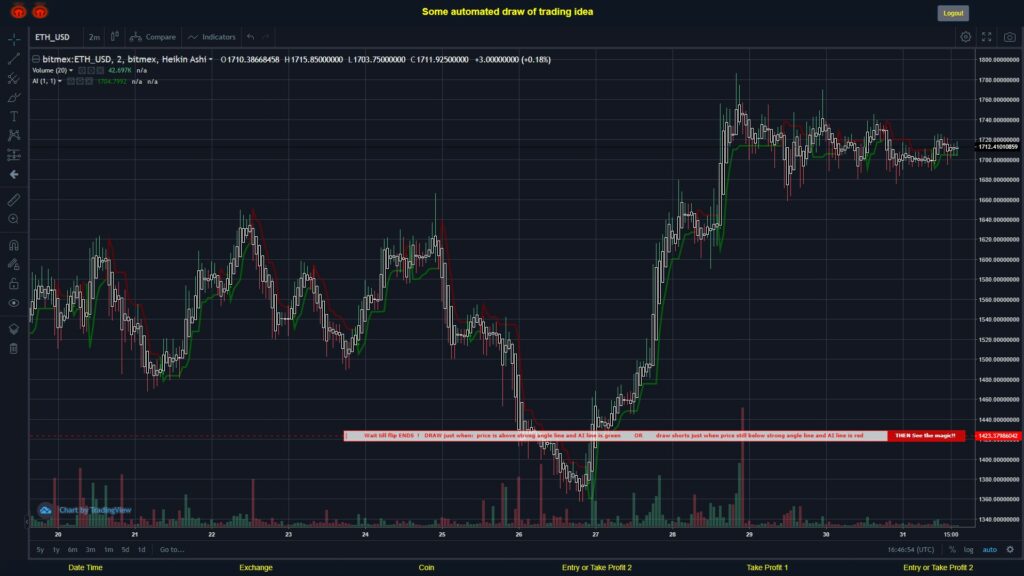Click the redo arrow in top toolbar
Viewport: 1024px width, 576px height.
point(266,37)
